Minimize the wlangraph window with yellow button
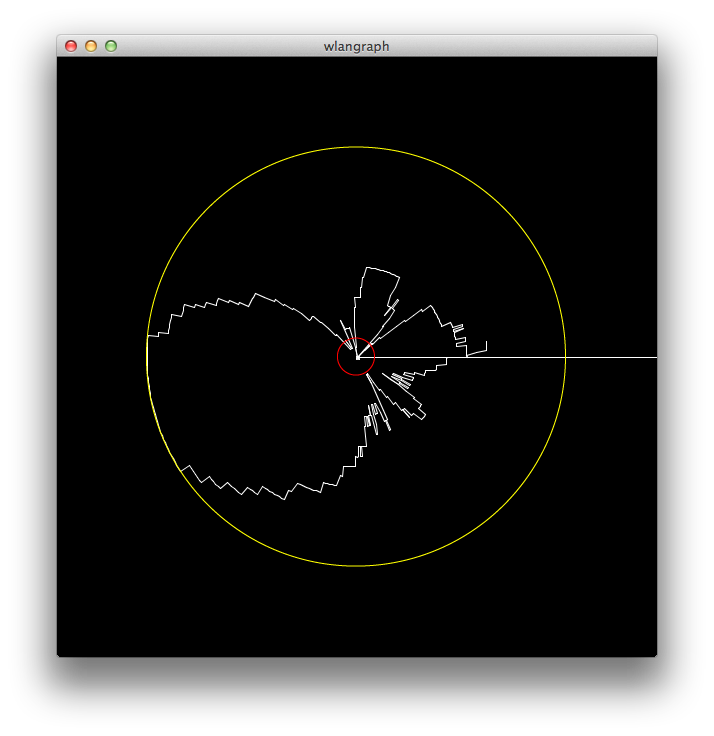This screenshot has height=736, width=714. [91, 46]
